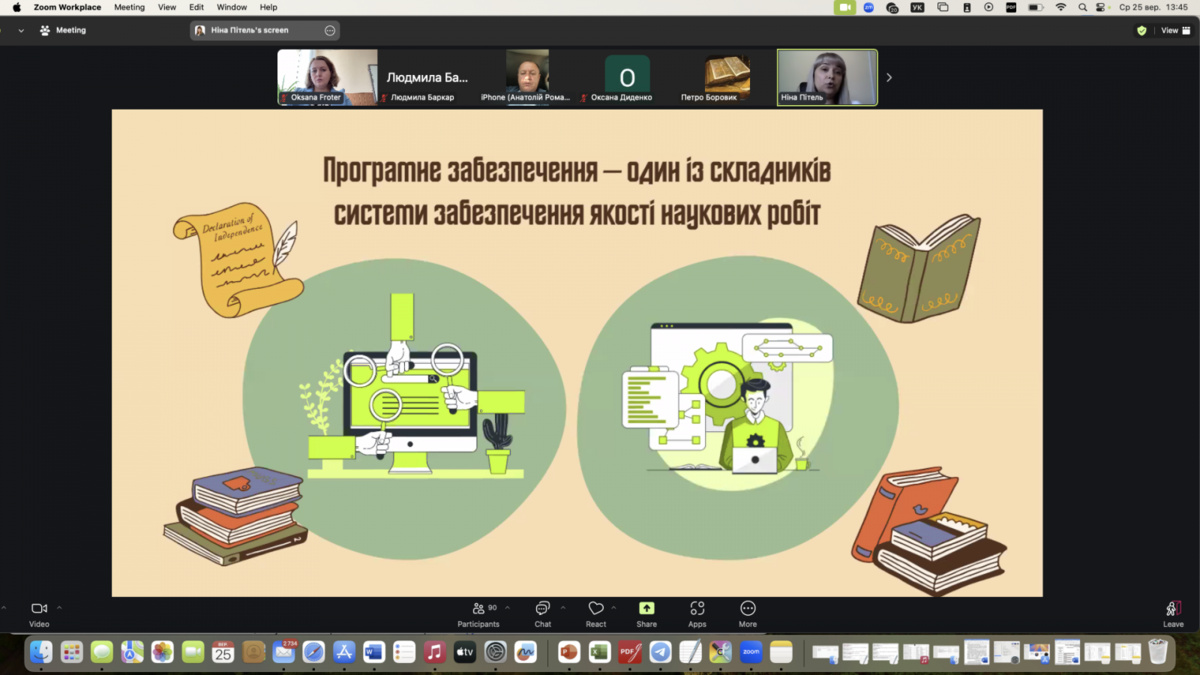The height and width of the screenshot is (675, 1200).
Task: Open the Zoom Workplace menu
Action: [x=67, y=7]
